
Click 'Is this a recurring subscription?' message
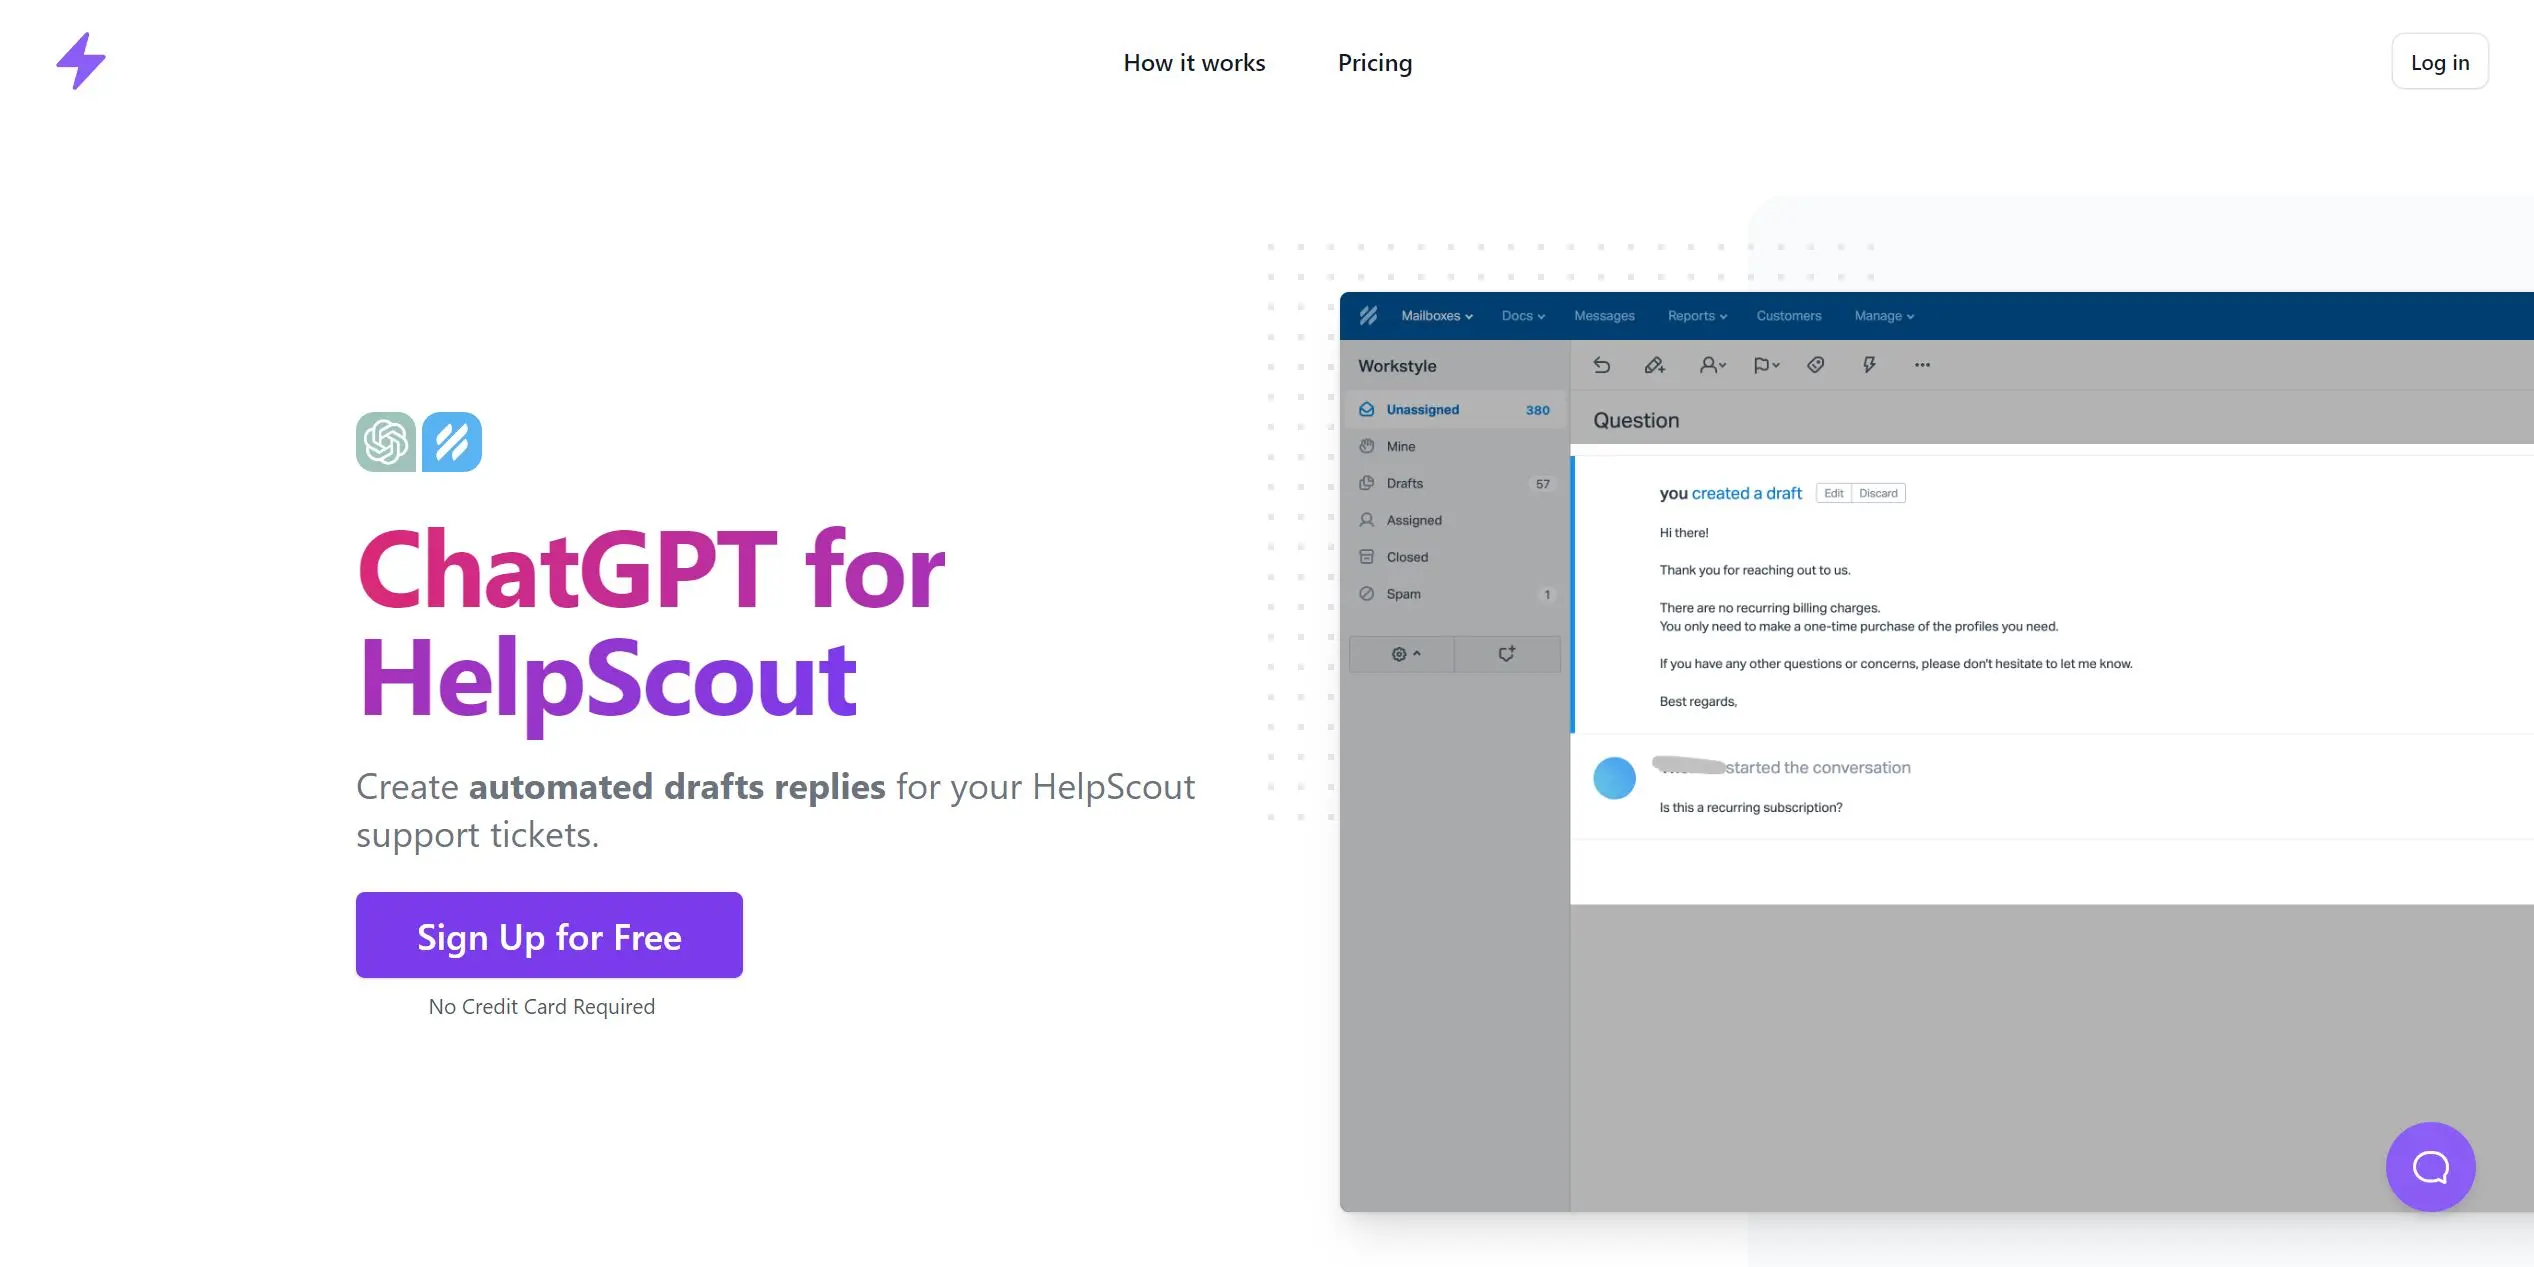[1750, 808]
